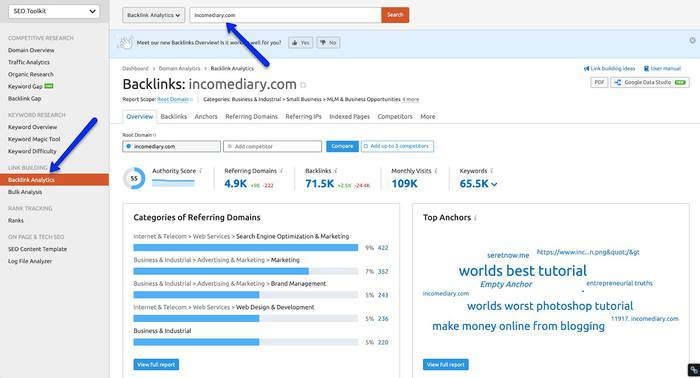Screen dimensions: 700x378
Task: Open the User manual link
Action: click(662, 69)
